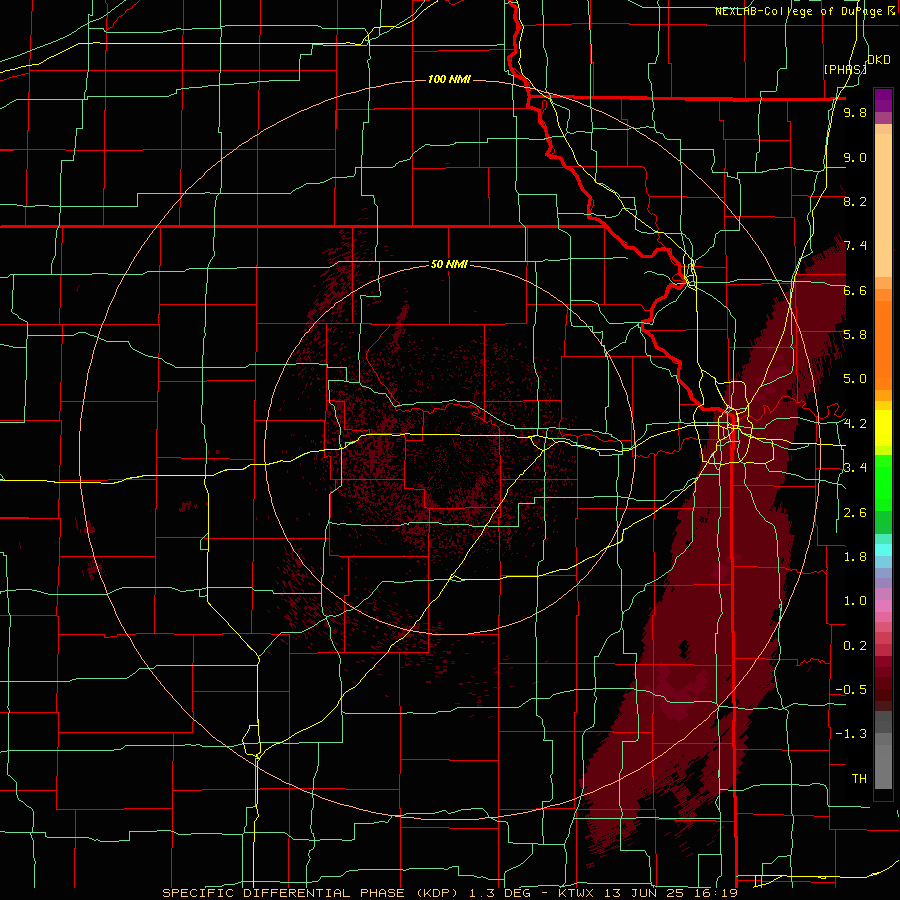Click the 5.8 value on the color scale
900x900 pixels.
click(855, 335)
